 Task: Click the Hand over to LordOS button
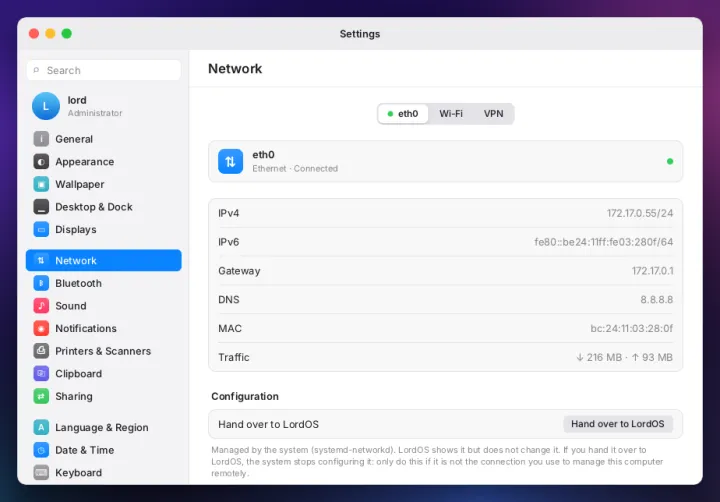click(x=618, y=424)
